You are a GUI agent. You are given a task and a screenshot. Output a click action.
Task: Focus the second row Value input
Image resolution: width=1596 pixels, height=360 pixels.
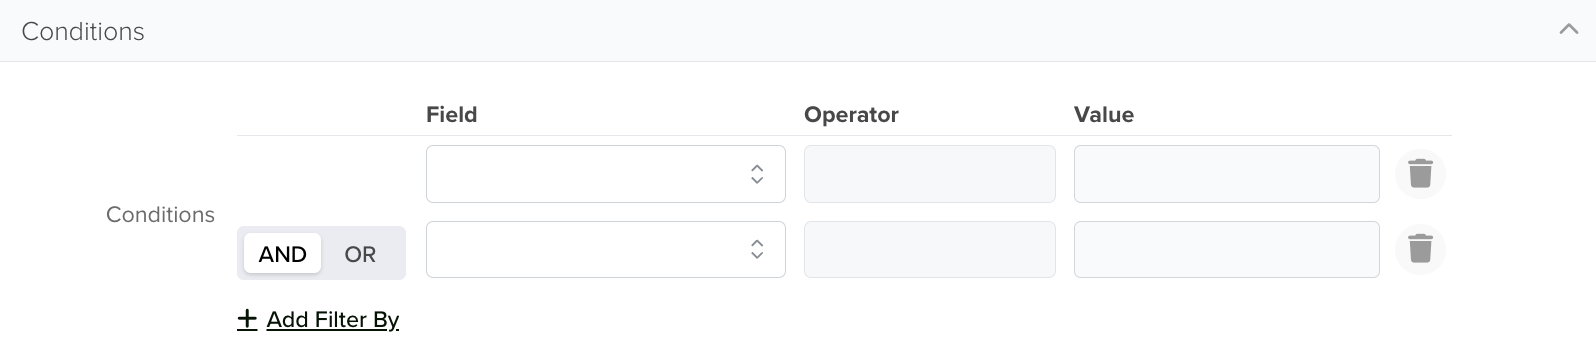point(1227,249)
